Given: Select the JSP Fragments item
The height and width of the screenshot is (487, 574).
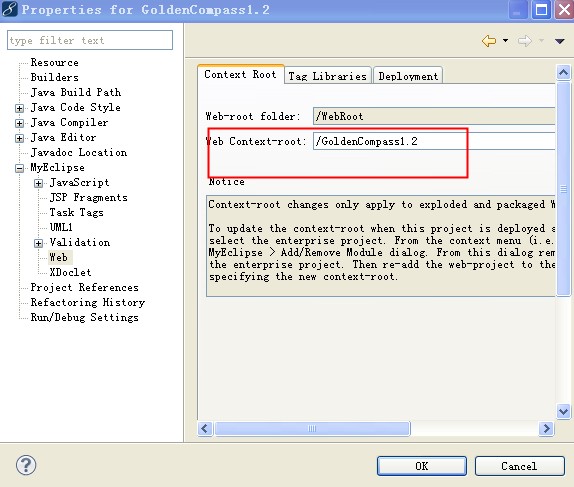Looking at the screenshot, I should coord(89,197).
